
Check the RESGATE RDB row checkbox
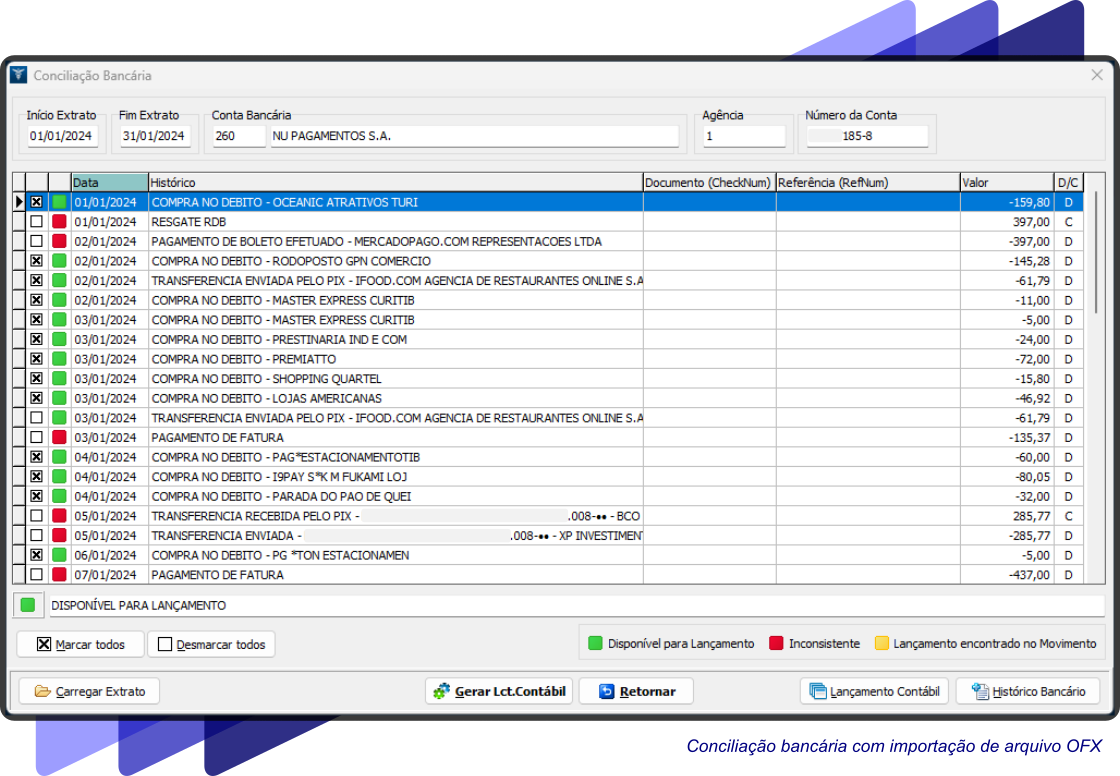click(37, 222)
